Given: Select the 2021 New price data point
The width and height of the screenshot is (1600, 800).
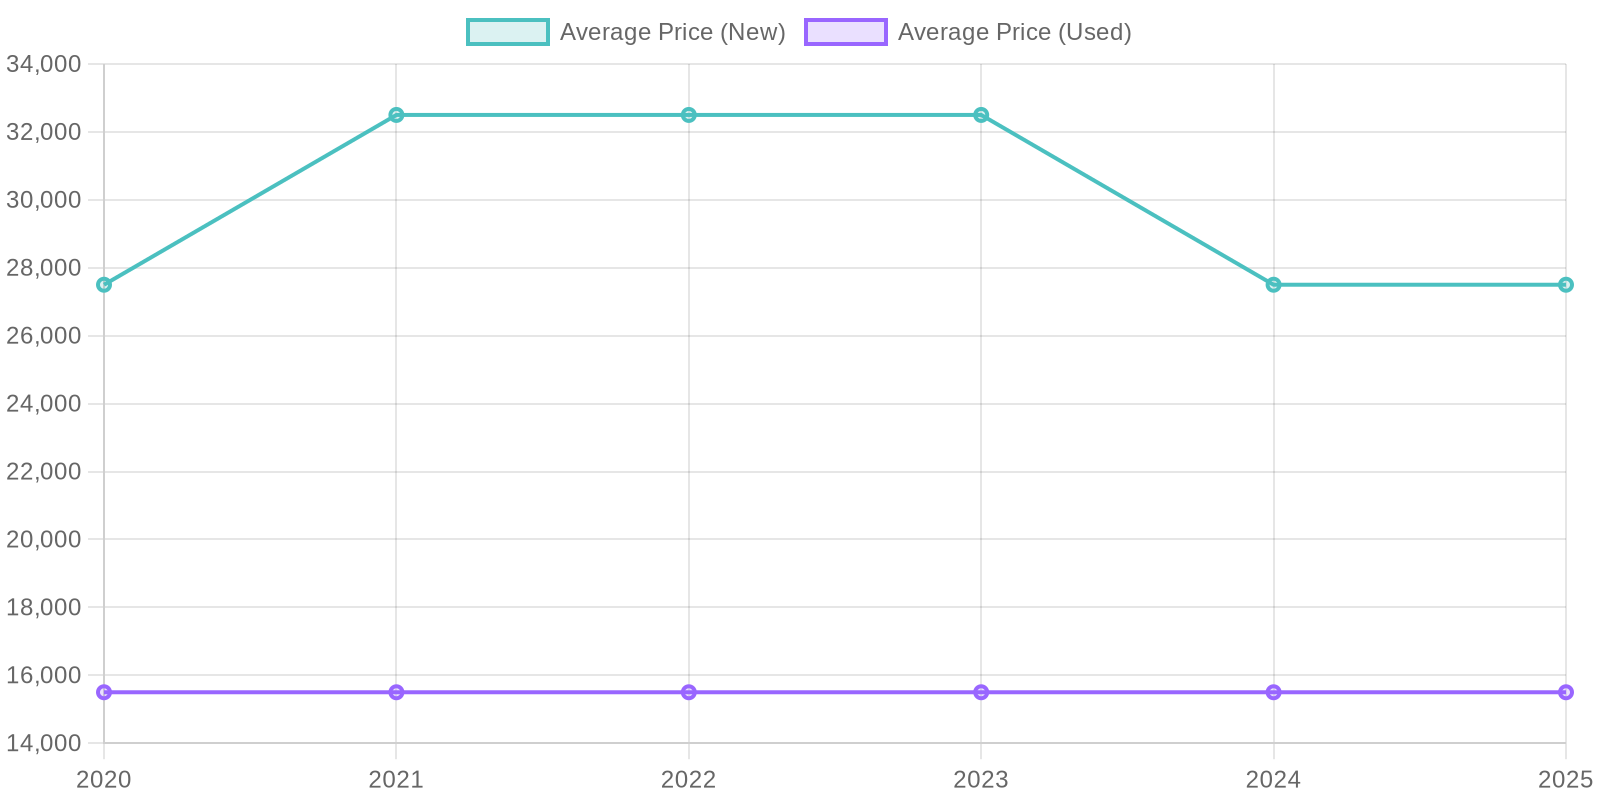Looking at the screenshot, I should click(396, 115).
